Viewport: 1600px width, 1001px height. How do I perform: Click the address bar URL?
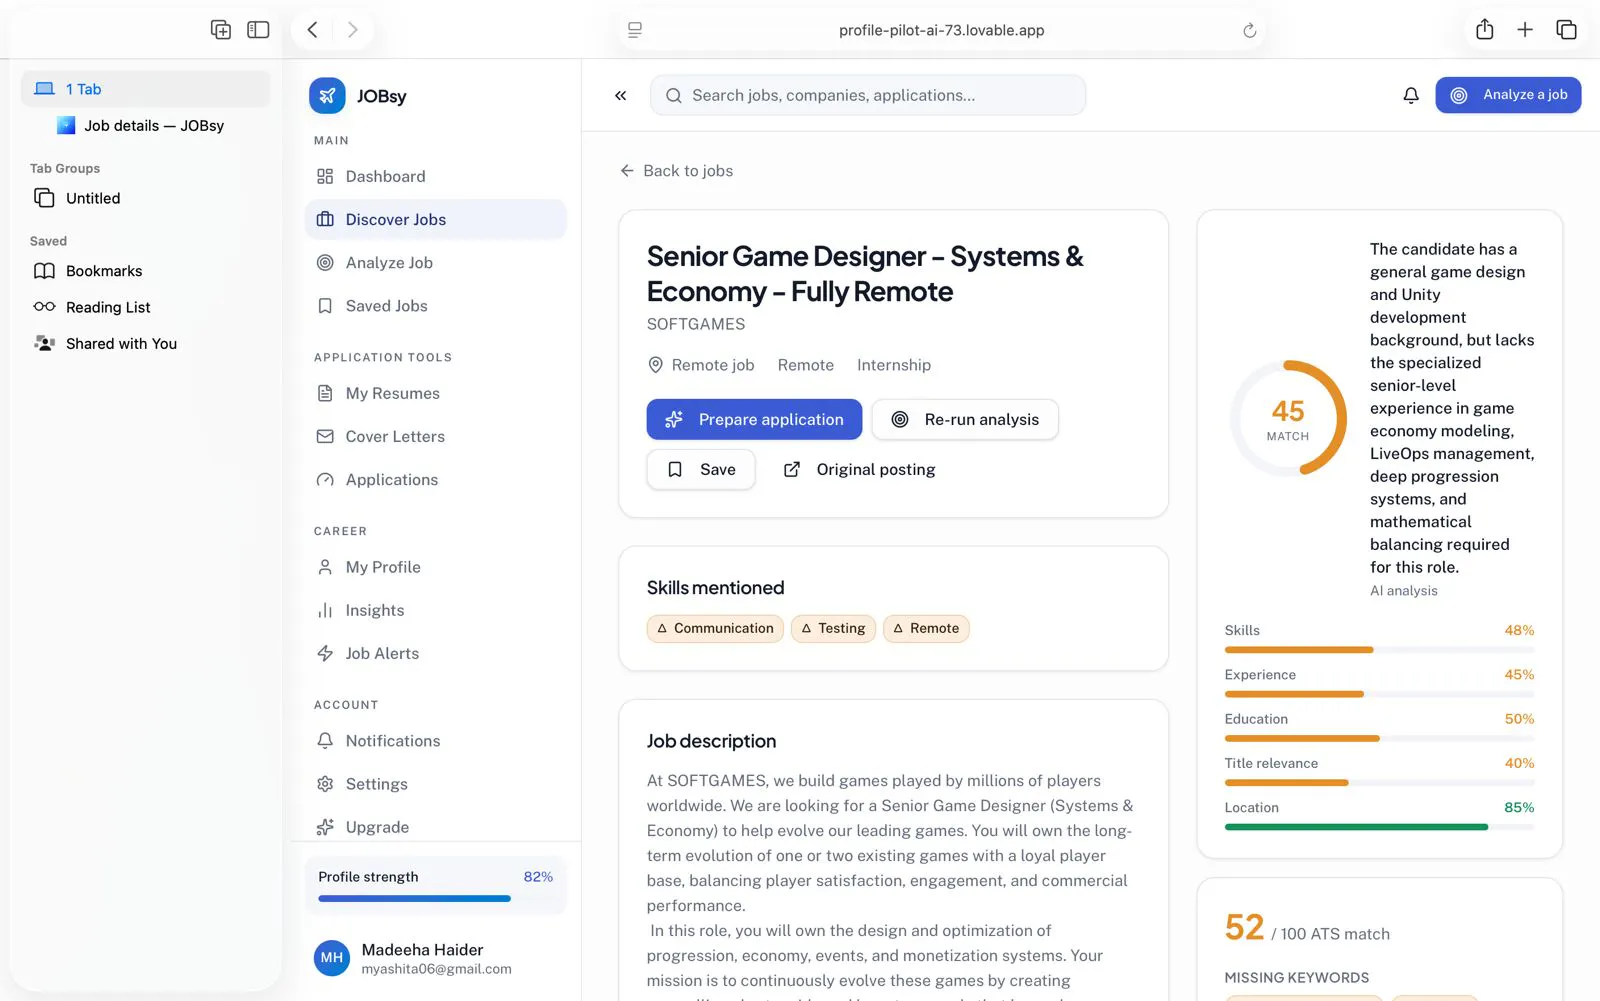coord(942,30)
